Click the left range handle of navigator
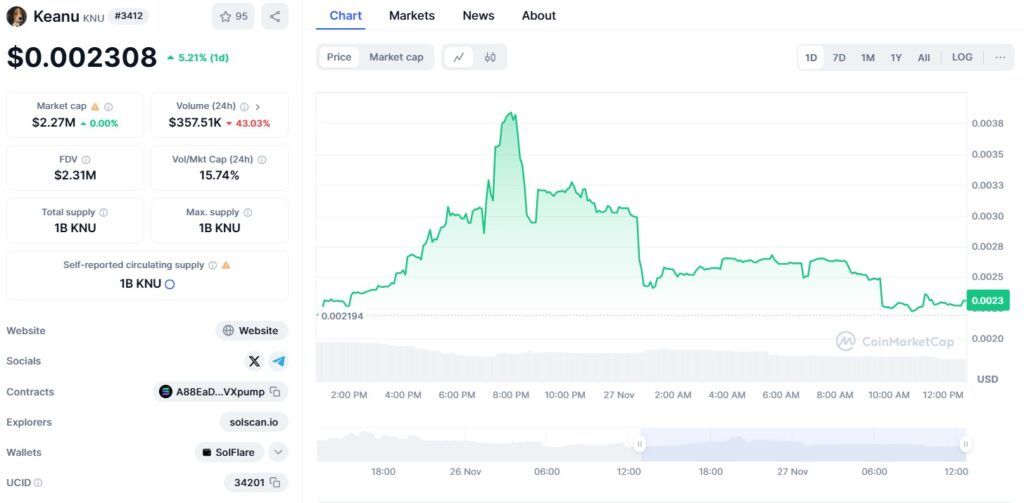Viewport: 1024px width, 503px height. (640, 444)
